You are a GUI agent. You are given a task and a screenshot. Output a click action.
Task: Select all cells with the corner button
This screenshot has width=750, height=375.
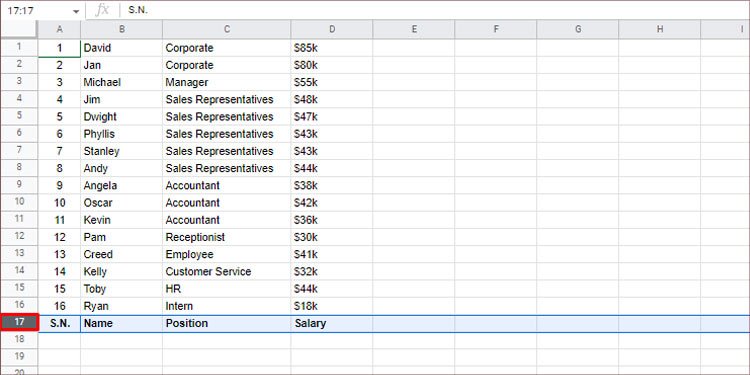click(19, 29)
